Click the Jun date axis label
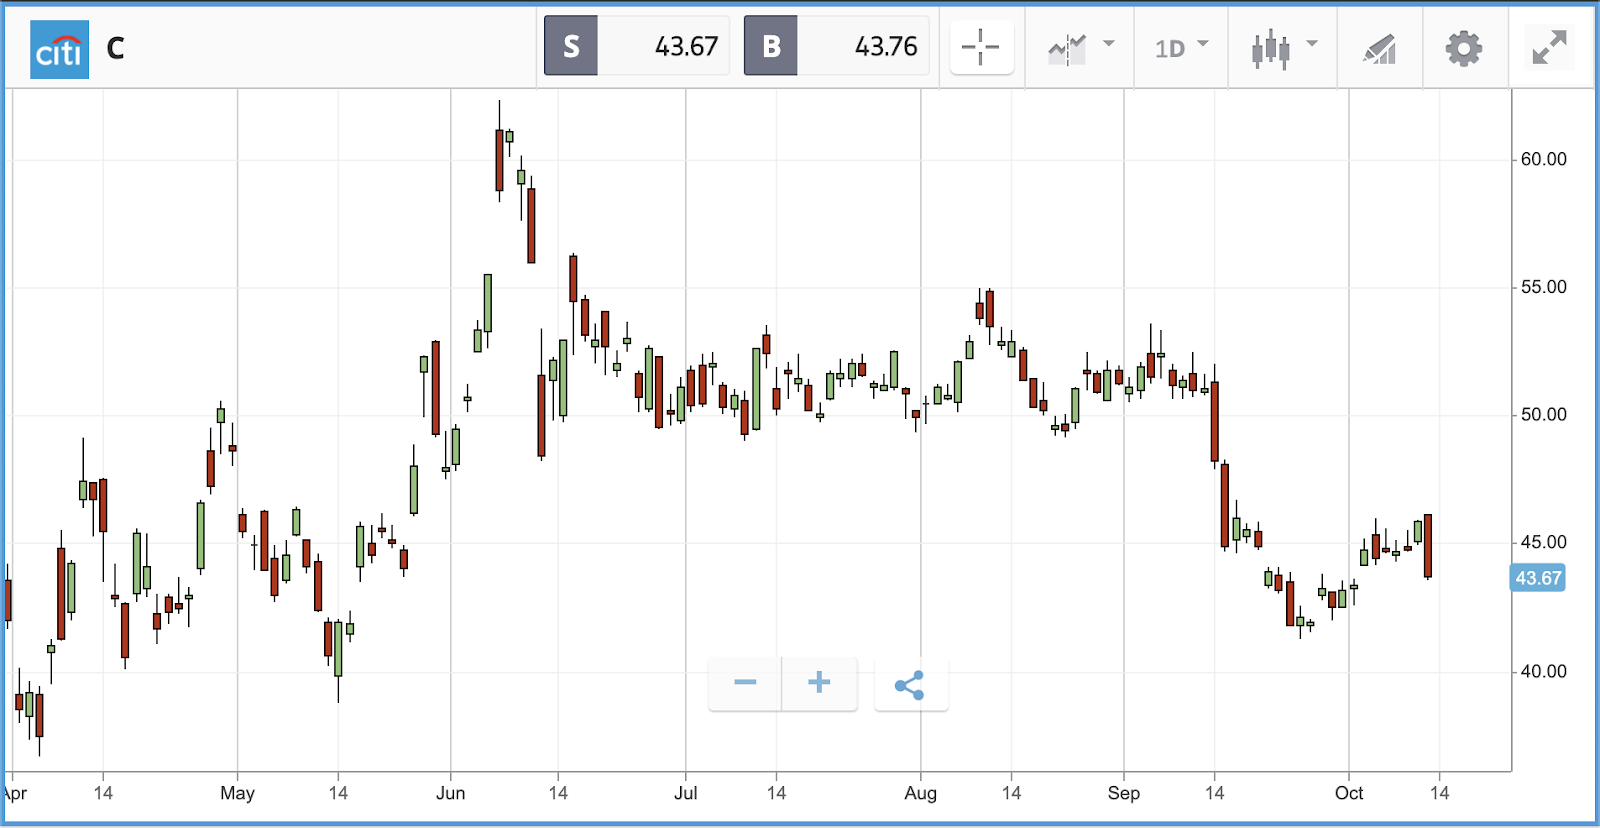1600x828 pixels. pyautogui.click(x=450, y=793)
